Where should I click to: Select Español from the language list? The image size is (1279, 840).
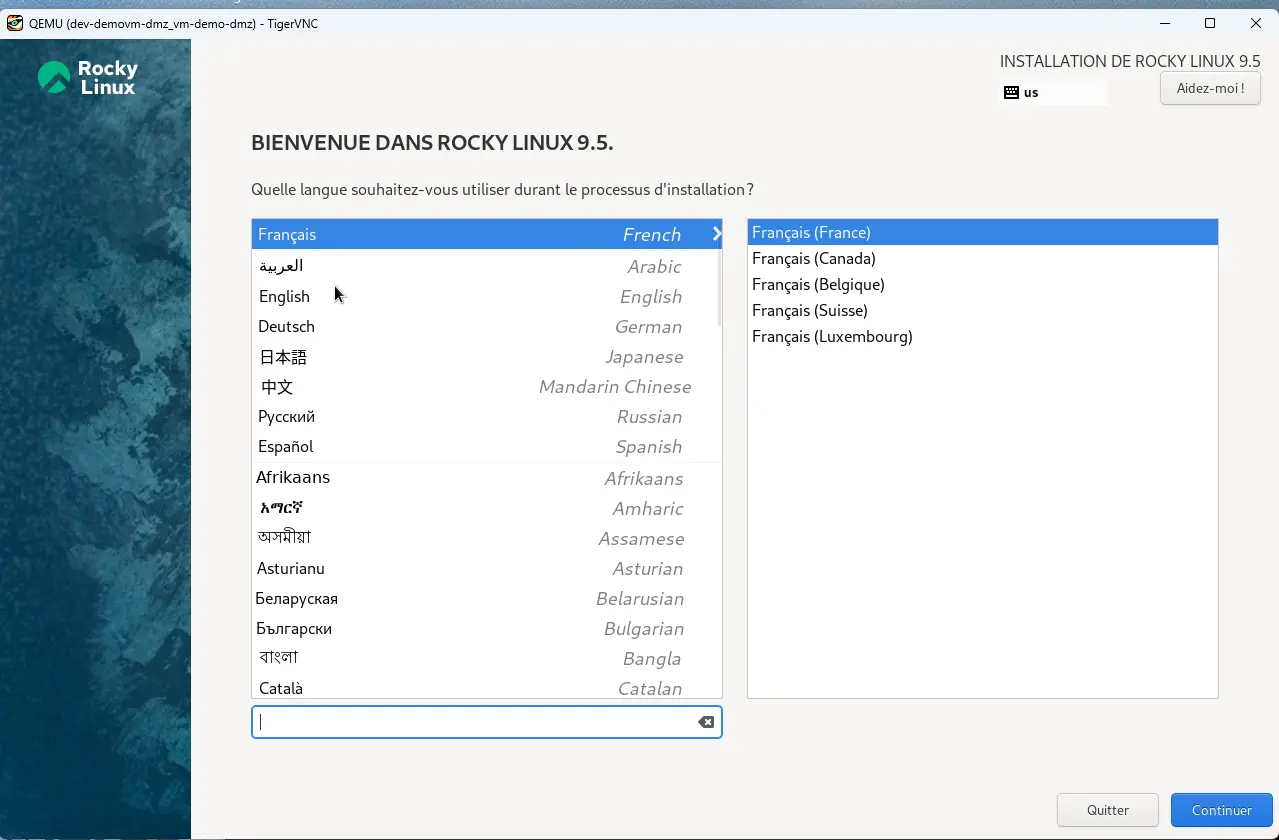click(284, 446)
